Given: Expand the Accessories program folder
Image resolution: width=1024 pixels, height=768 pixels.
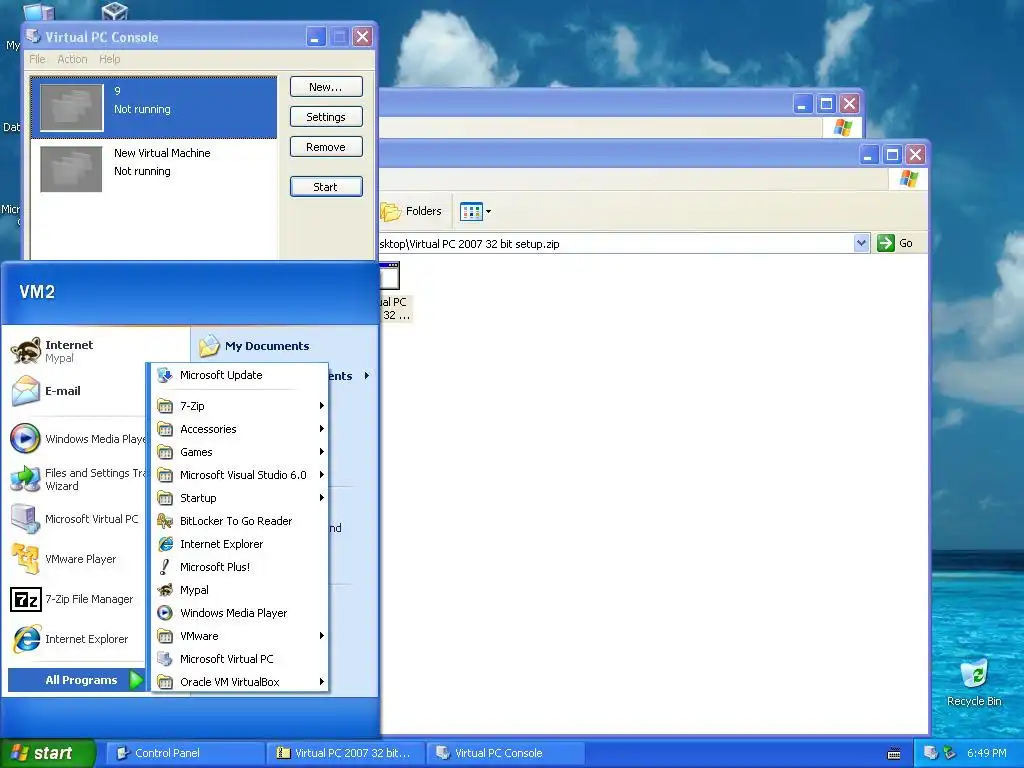Looking at the screenshot, I should click(240, 429).
